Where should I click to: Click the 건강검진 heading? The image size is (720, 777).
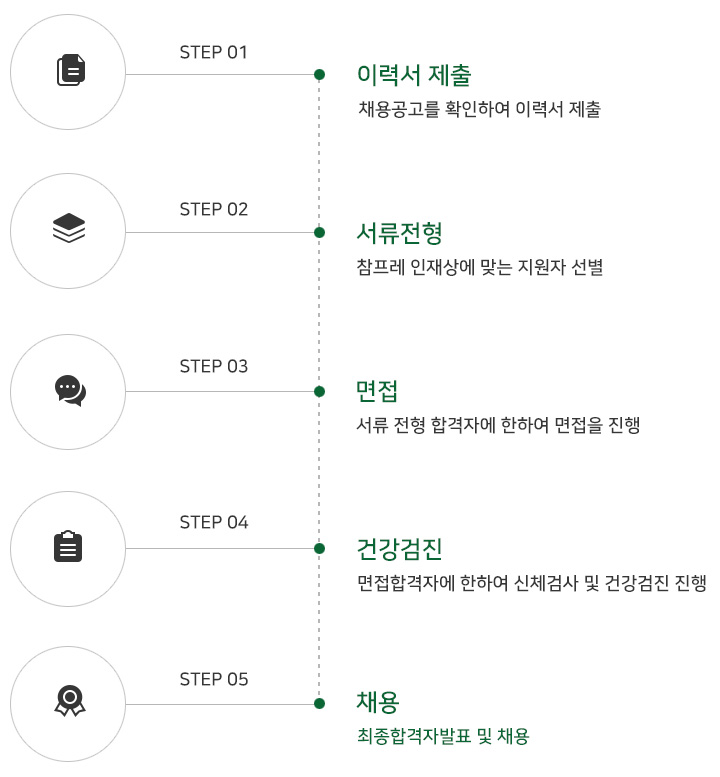pos(399,548)
